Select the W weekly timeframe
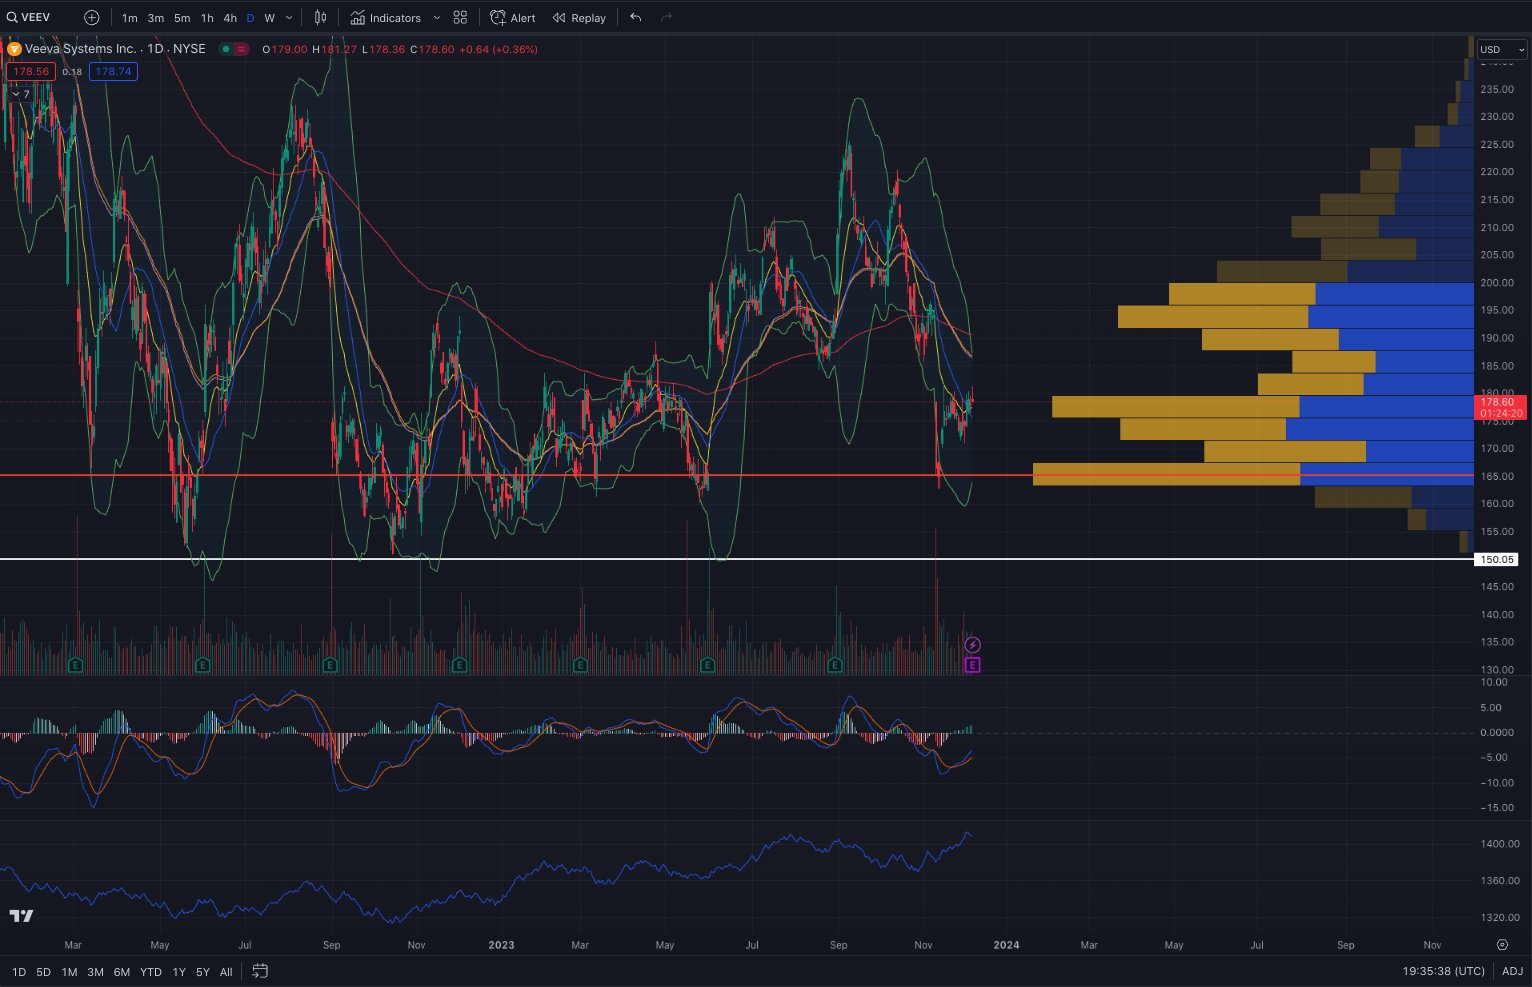Viewport: 1532px width, 987px height. (269, 18)
